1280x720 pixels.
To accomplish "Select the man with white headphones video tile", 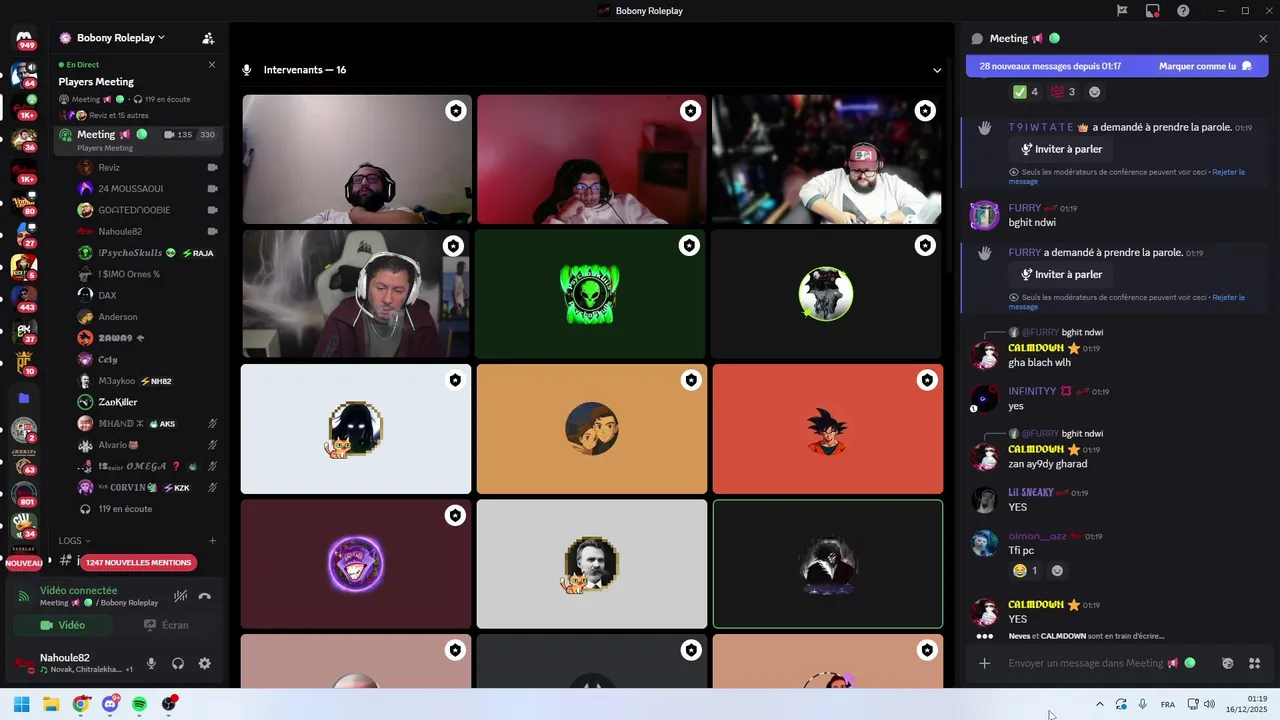I will coord(356,294).
